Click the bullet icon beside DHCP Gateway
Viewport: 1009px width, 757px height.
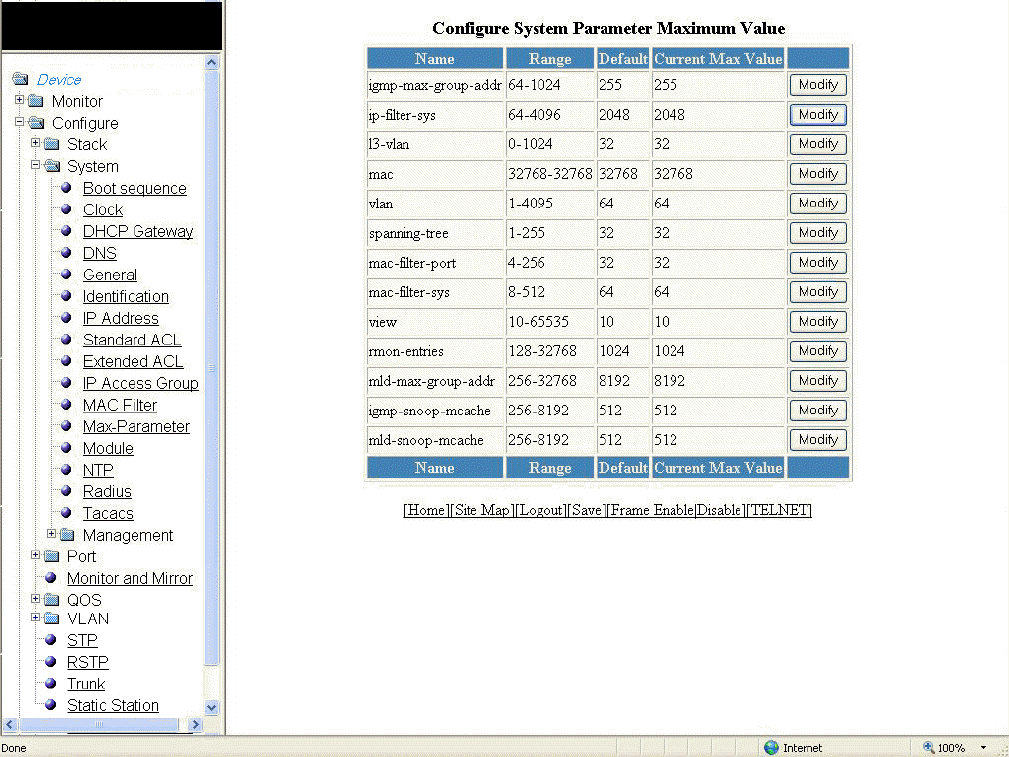click(66, 231)
